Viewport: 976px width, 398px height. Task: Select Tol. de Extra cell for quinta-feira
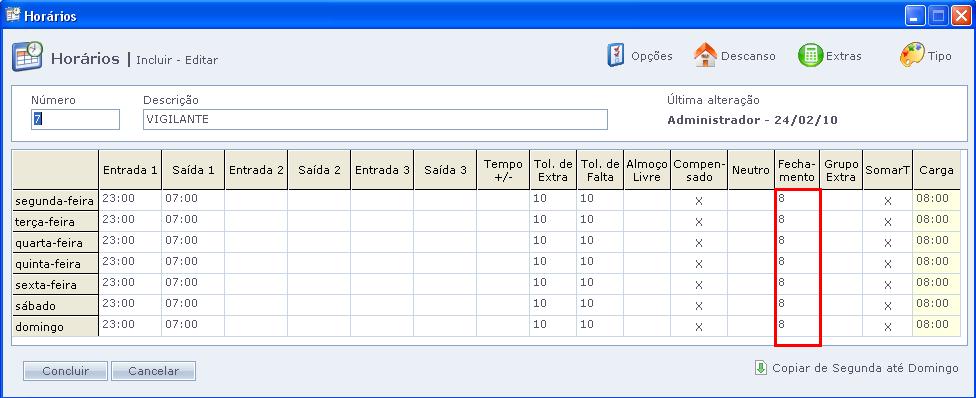[553, 264]
